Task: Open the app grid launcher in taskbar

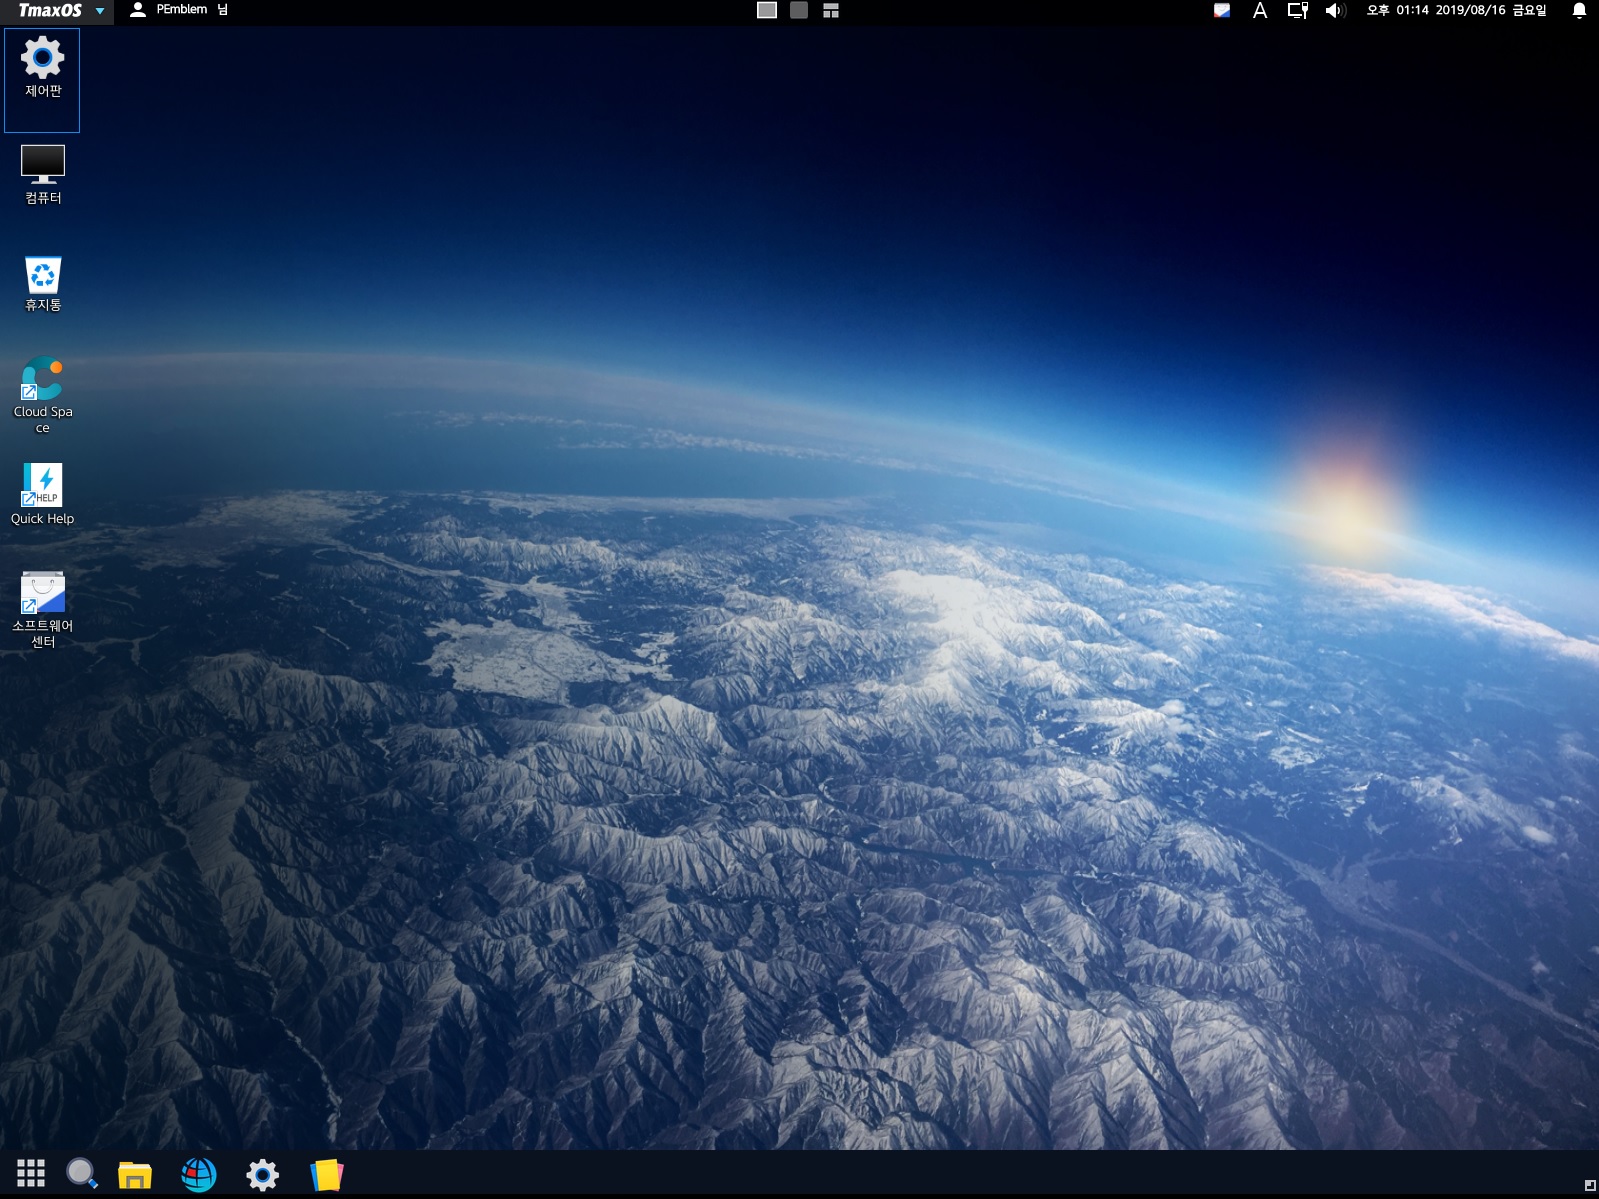Action: point(31,1174)
